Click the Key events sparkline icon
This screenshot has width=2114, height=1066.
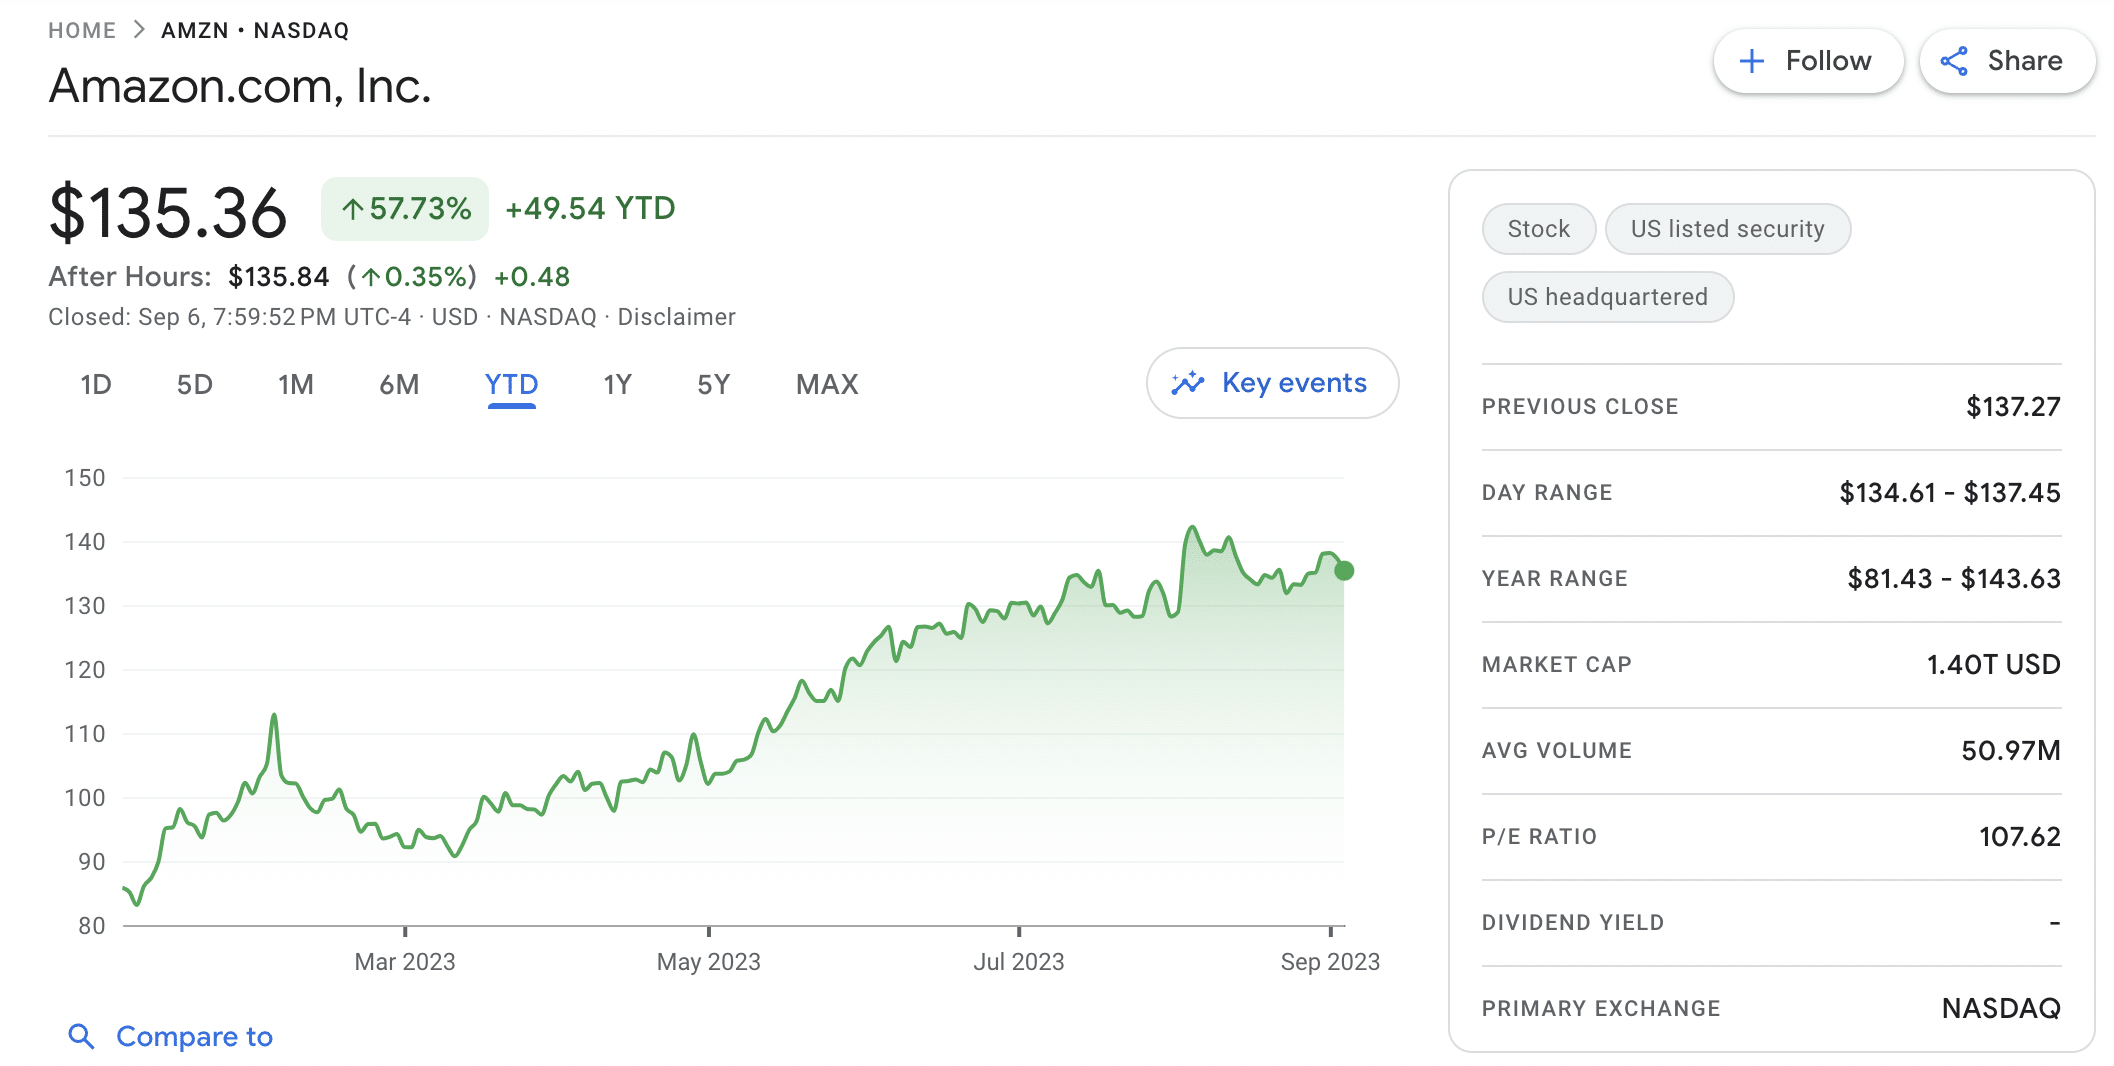coord(1188,383)
